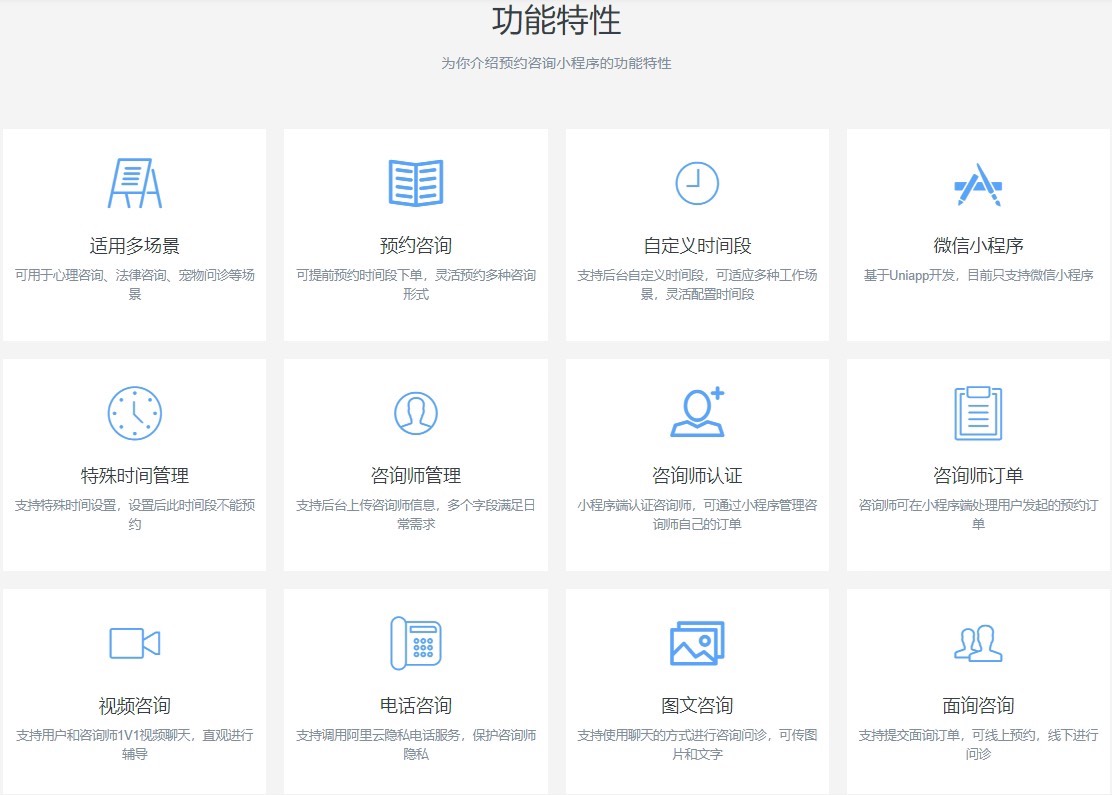This screenshot has height=795, width=1112.
Task: Click the clipboard icon for 咨询师订单
Action: (x=978, y=413)
